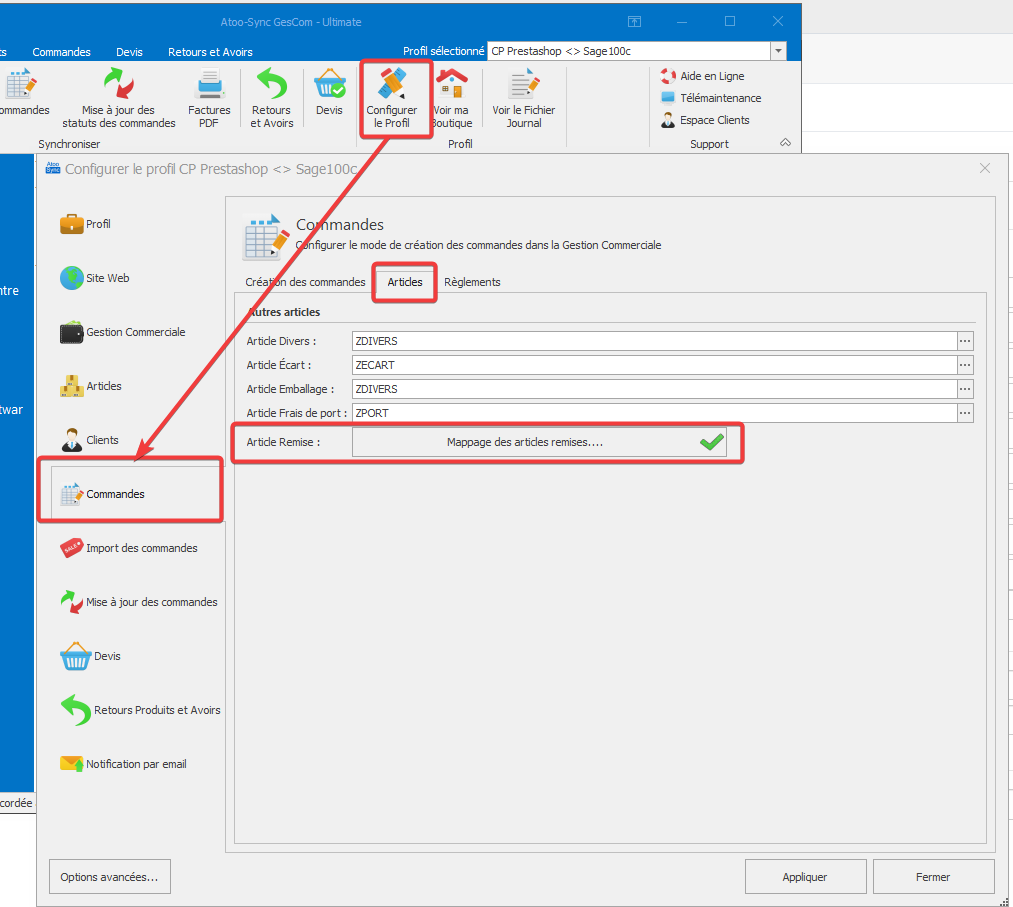Open the Commandes ribbon menu tab
The width and height of the screenshot is (1013, 907).
(61, 52)
